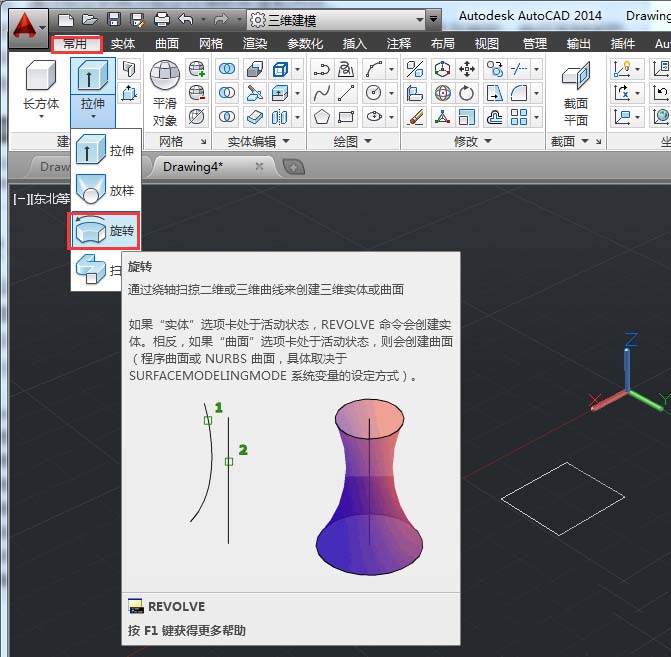671x657 pixels.
Task: Click the Polysolid icon beside Extrude
Action: (x=129, y=69)
